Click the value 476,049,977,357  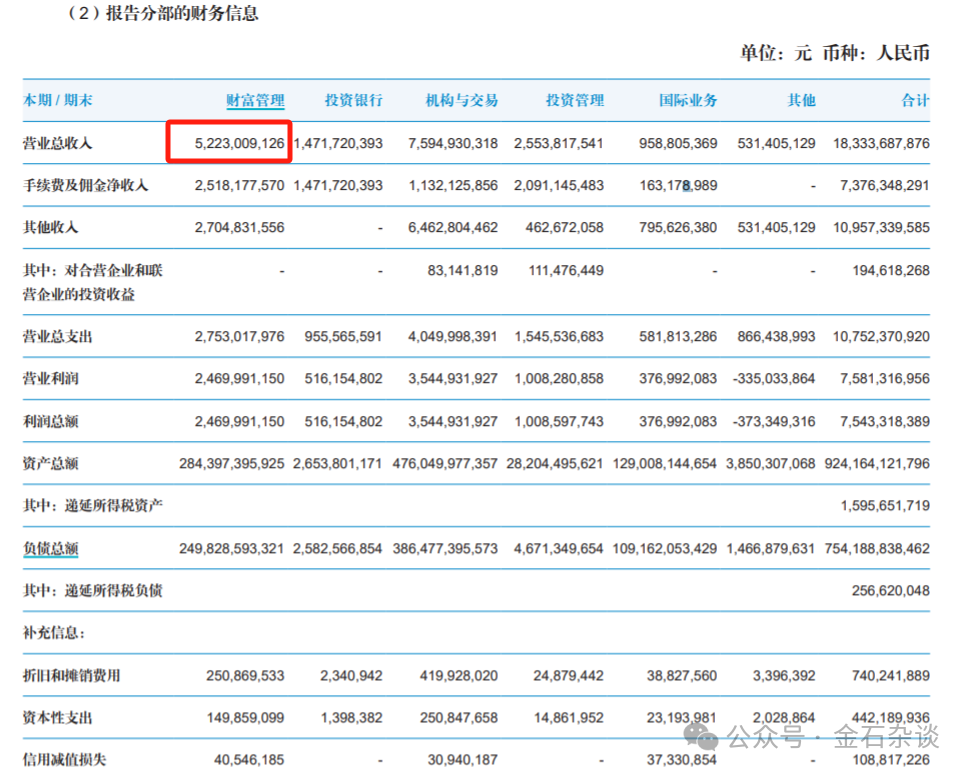point(445,464)
